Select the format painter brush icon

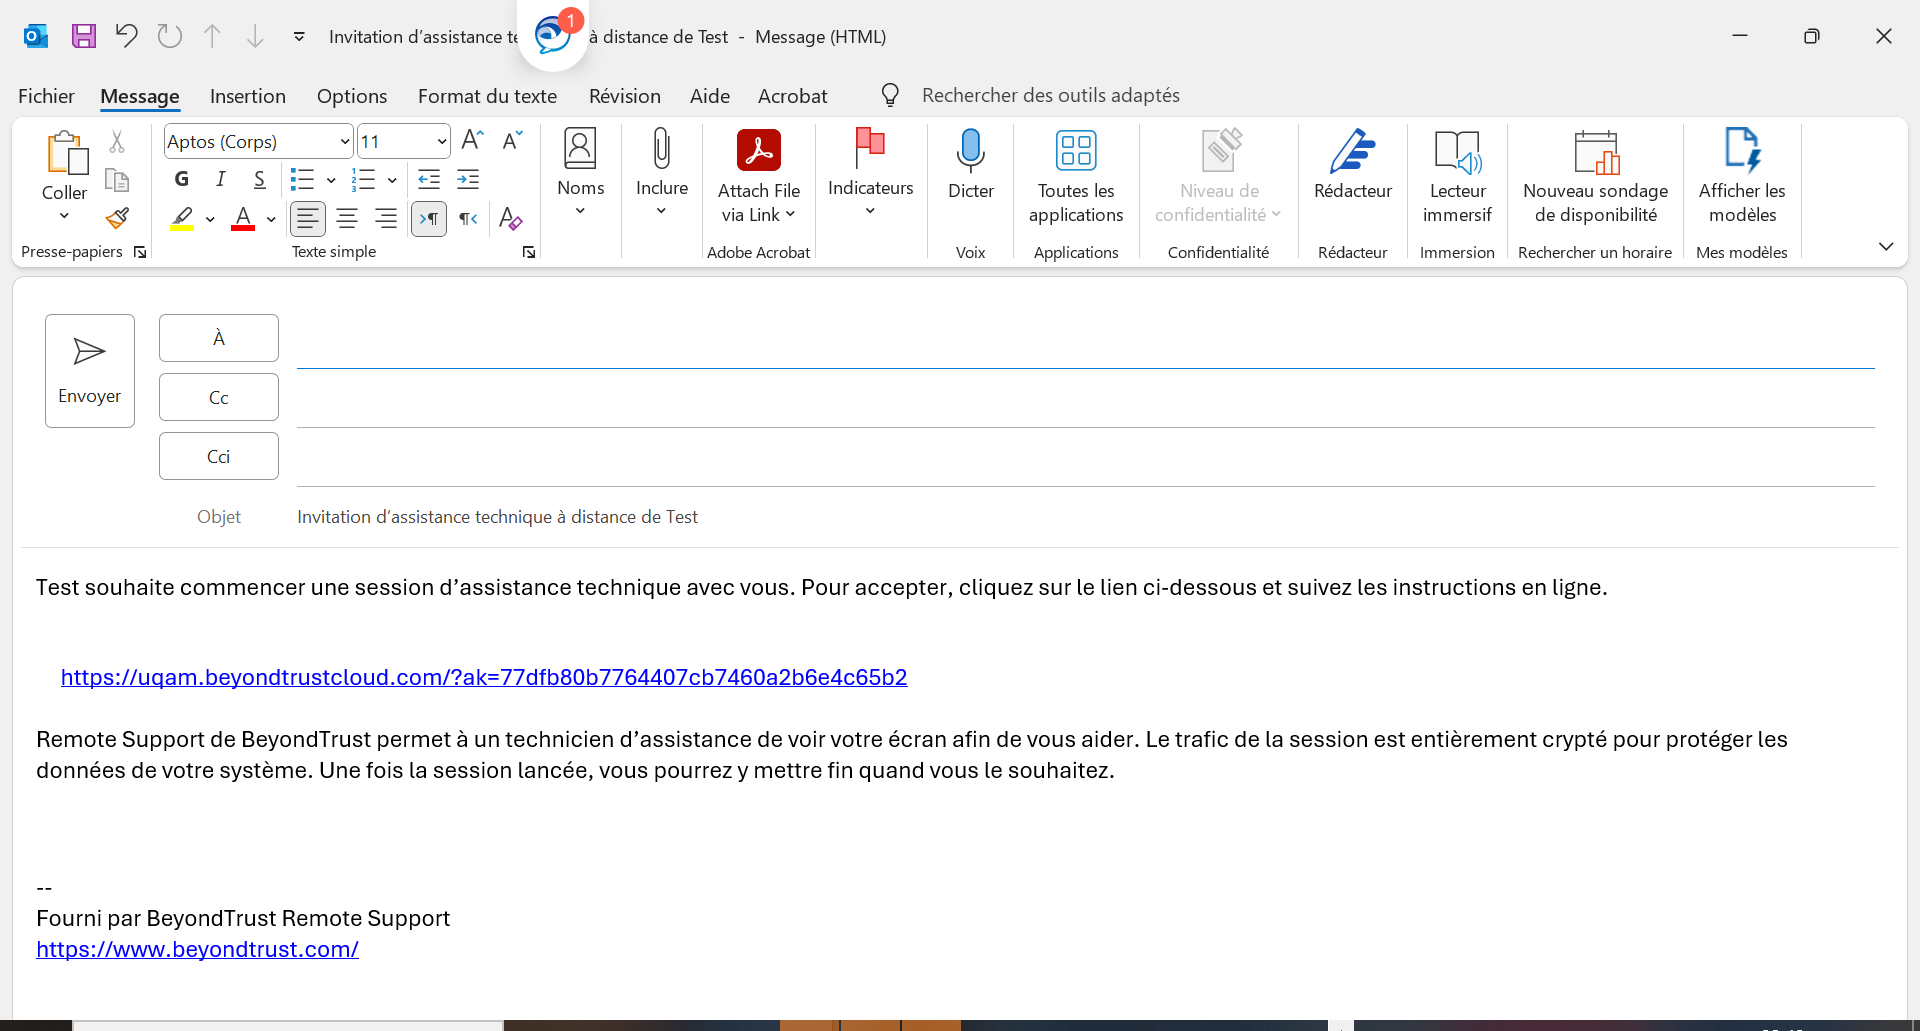(x=117, y=218)
